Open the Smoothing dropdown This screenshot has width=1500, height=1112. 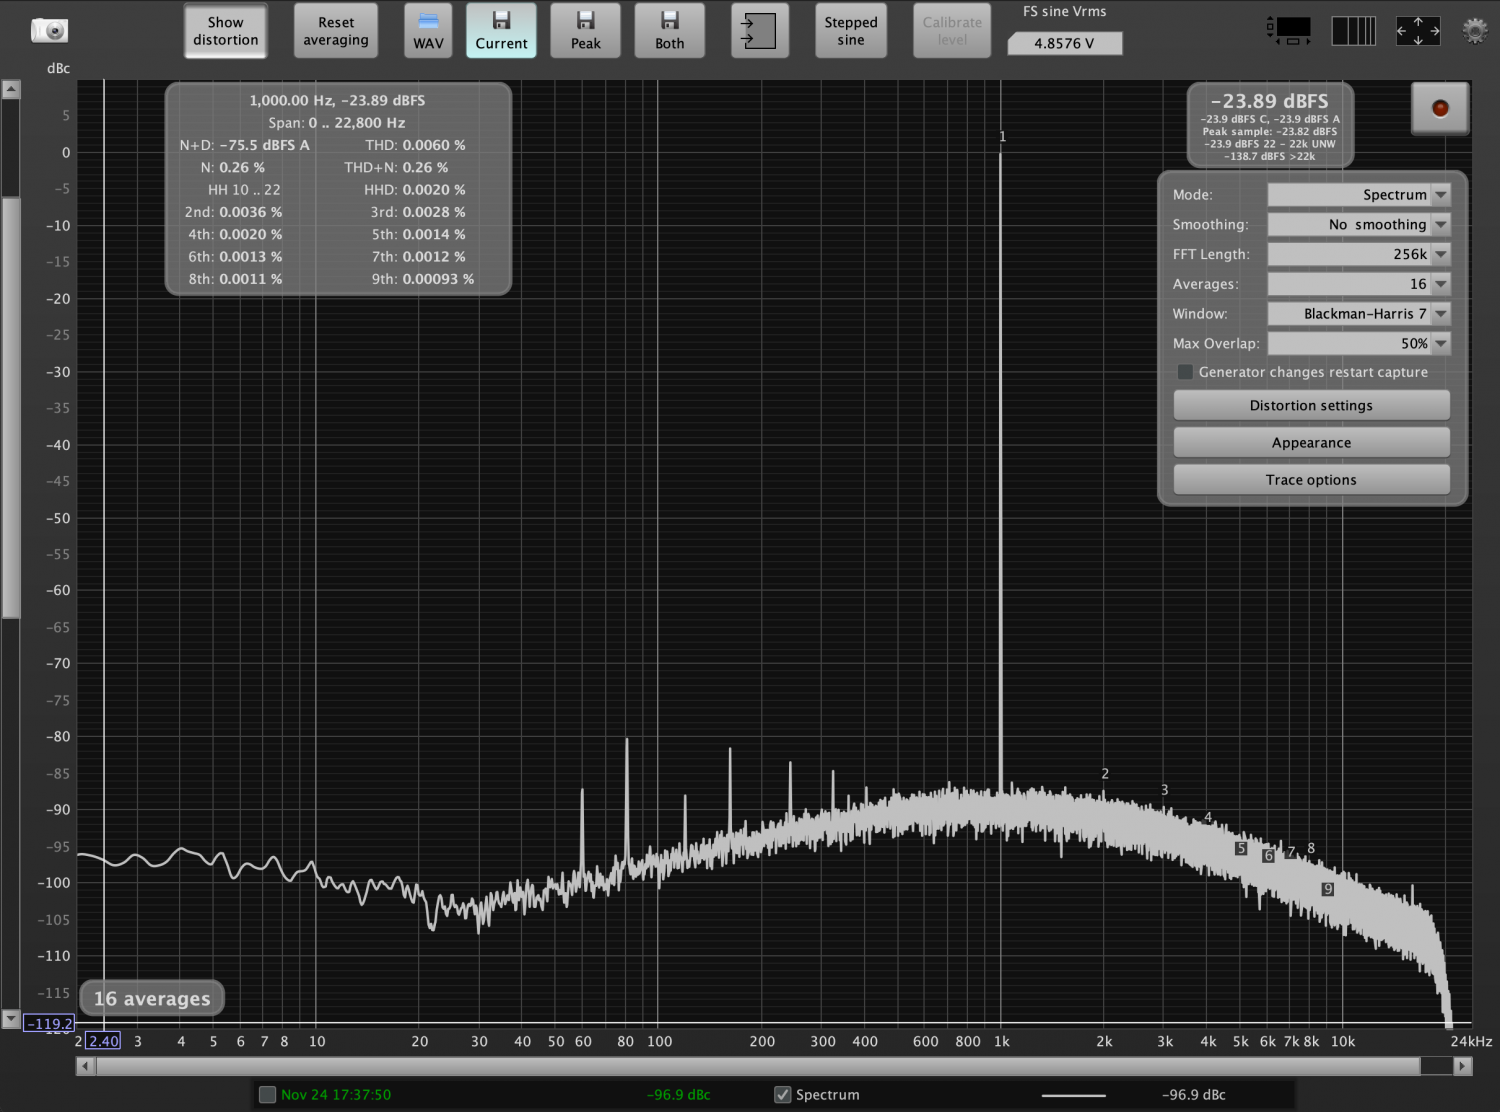(x=1358, y=224)
